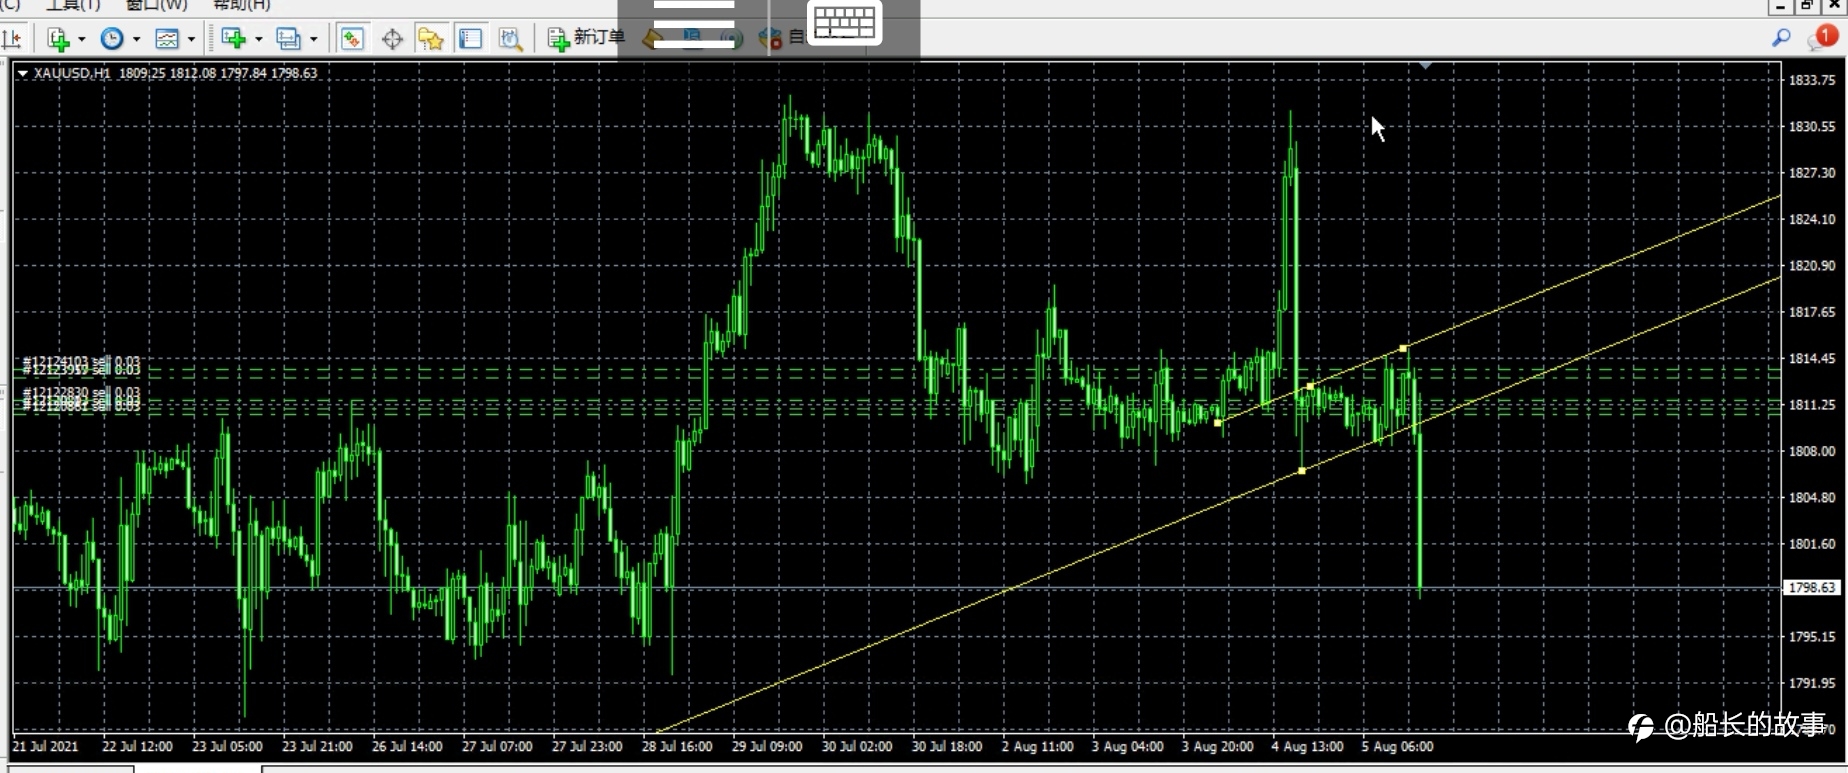Screen dimensions: 1848x773
Task: Click the chart shift triangle marker on the top border
Action: coord(1425,65)
